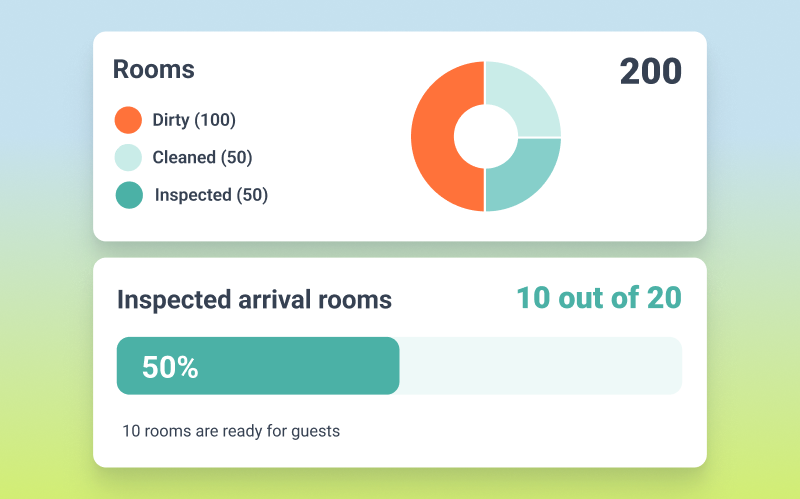Click the light teal Cleaned legend dot
Viewport: 800px width, 499px height.
(x=128, y=157)
